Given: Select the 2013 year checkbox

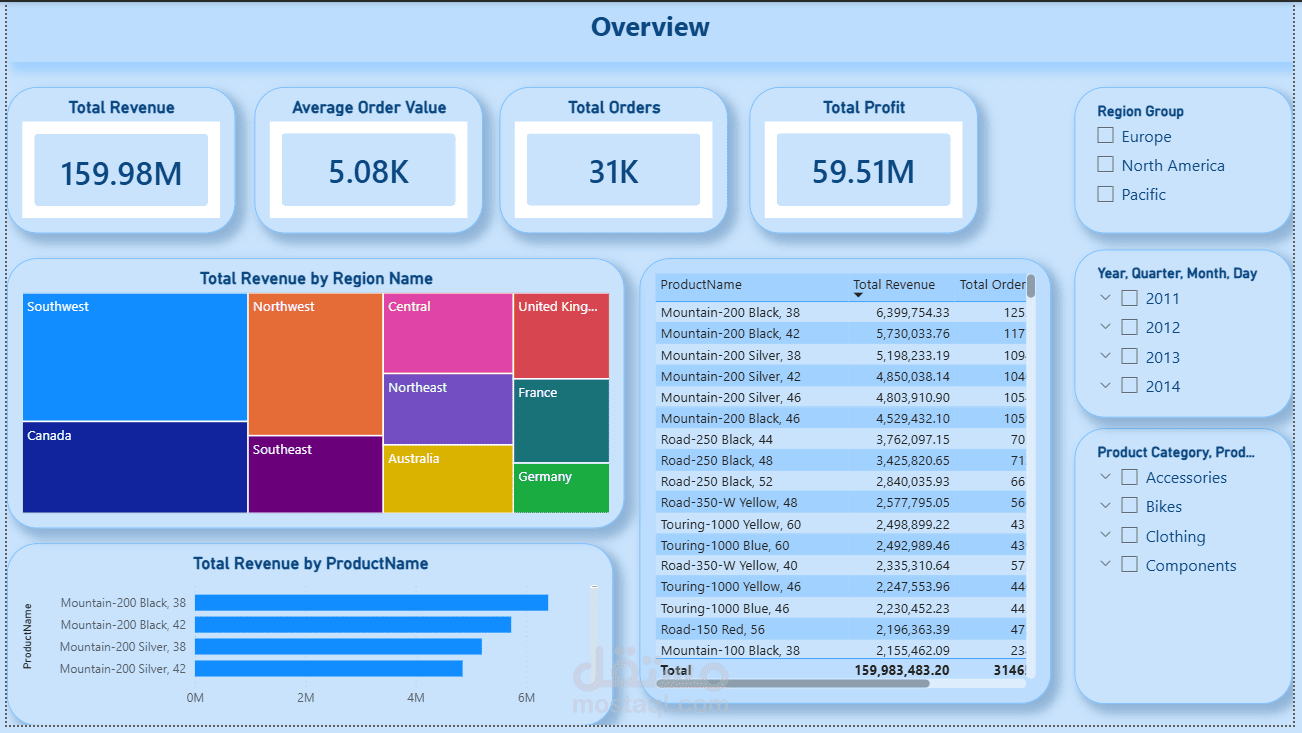Looking at the screenshot, I should point(1129,356).
